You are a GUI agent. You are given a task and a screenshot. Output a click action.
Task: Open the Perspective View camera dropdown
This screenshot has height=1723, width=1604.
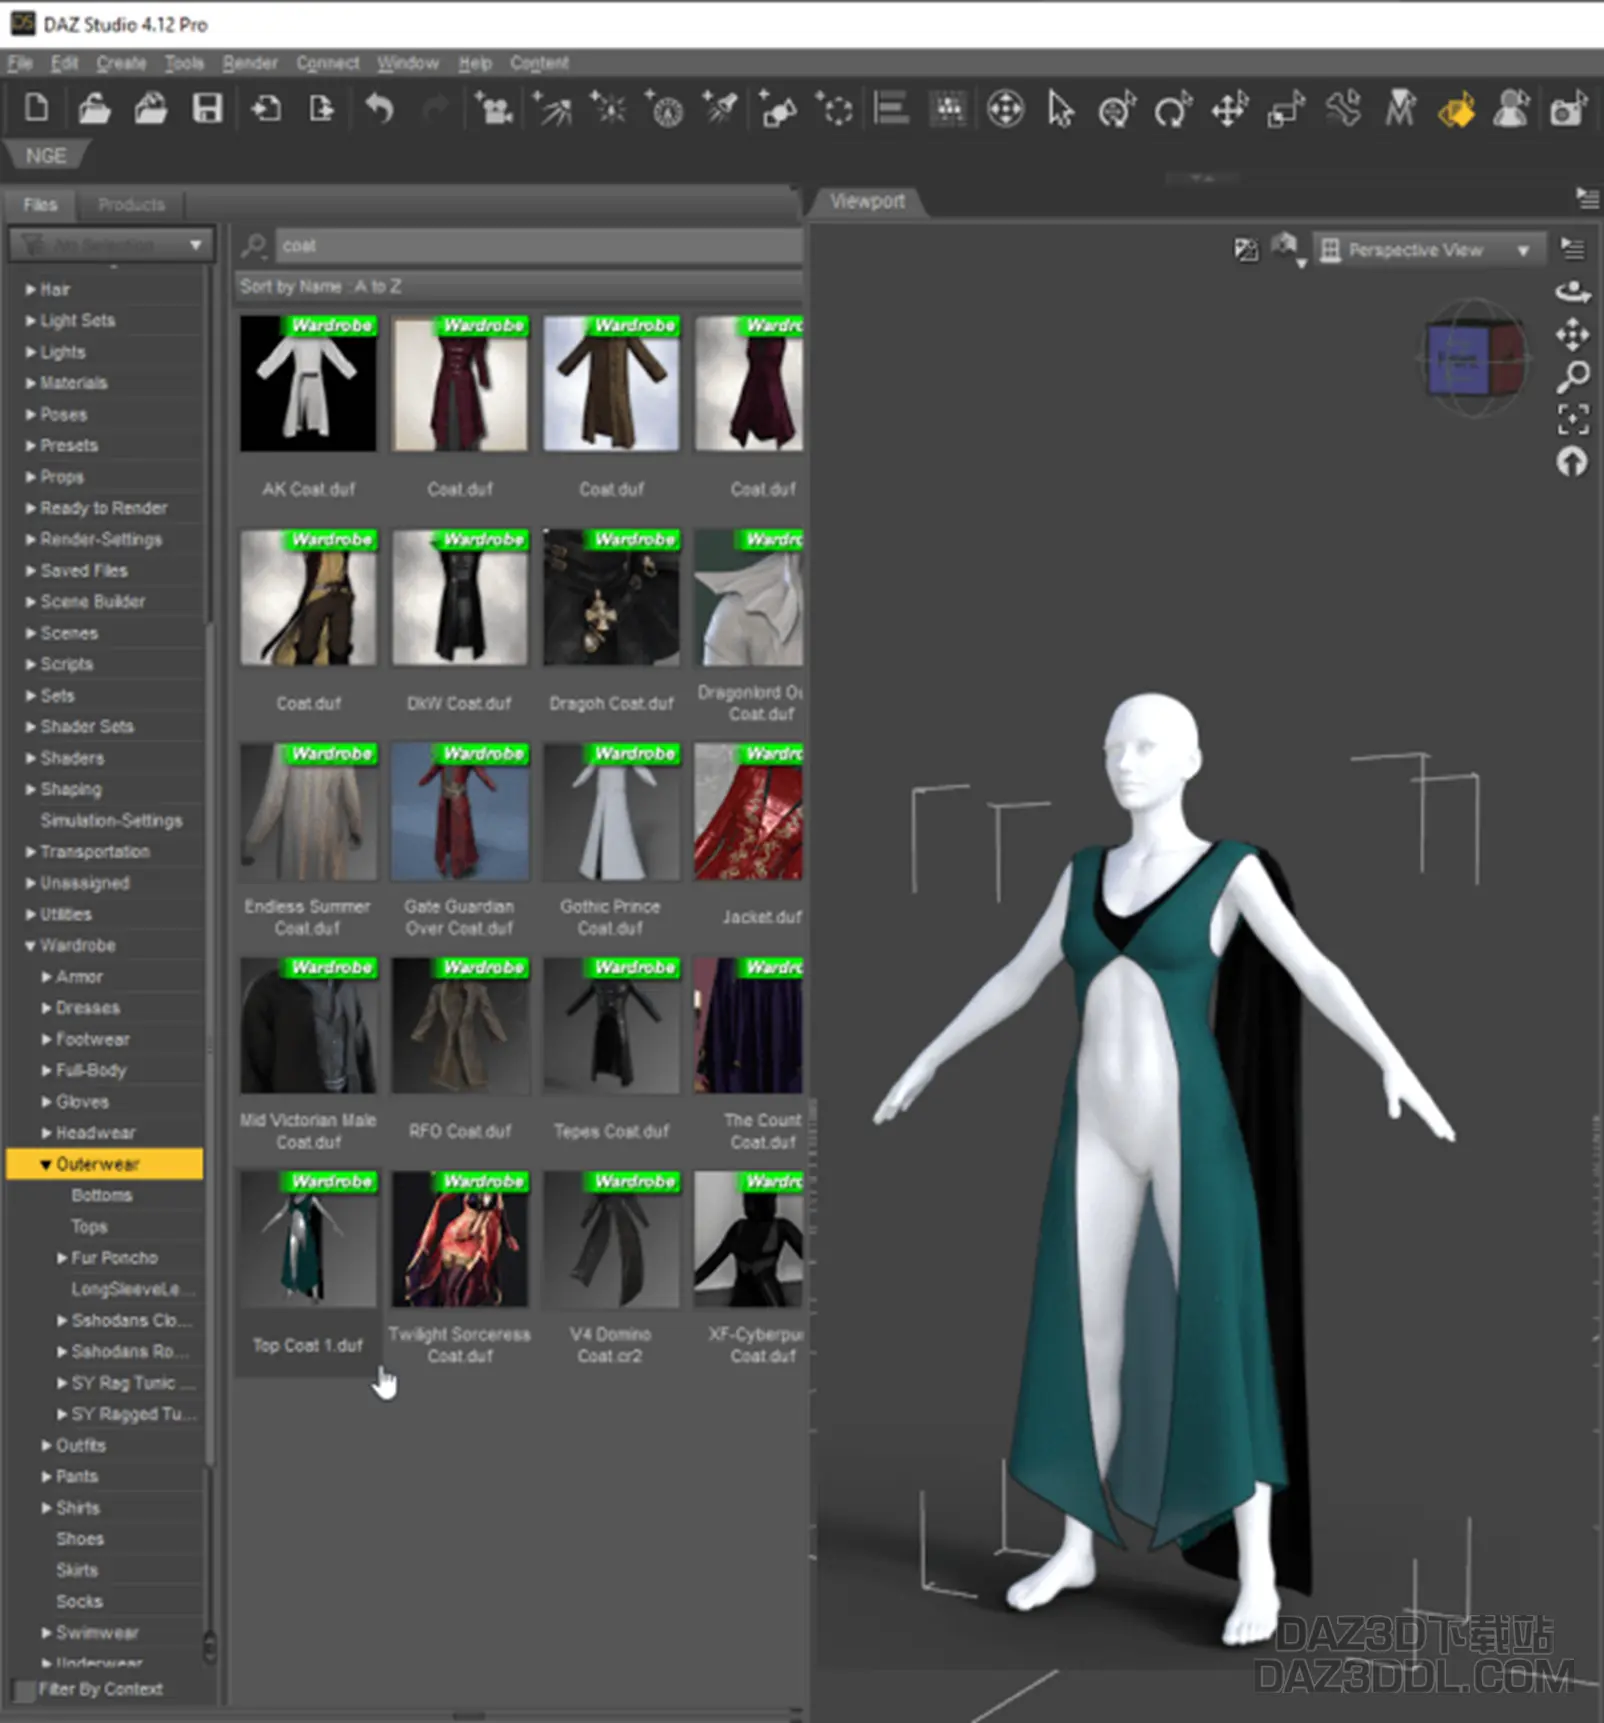(1429, 250)
